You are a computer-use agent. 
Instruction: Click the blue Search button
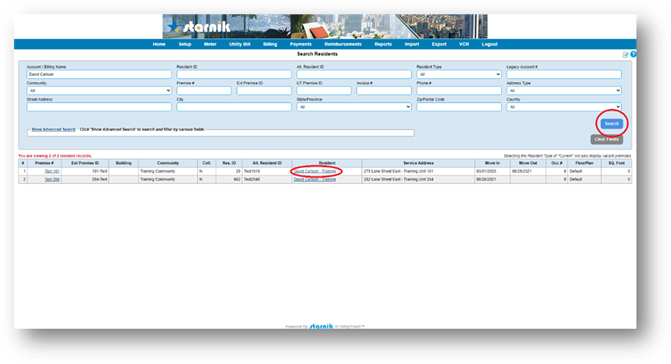[612, 124]
